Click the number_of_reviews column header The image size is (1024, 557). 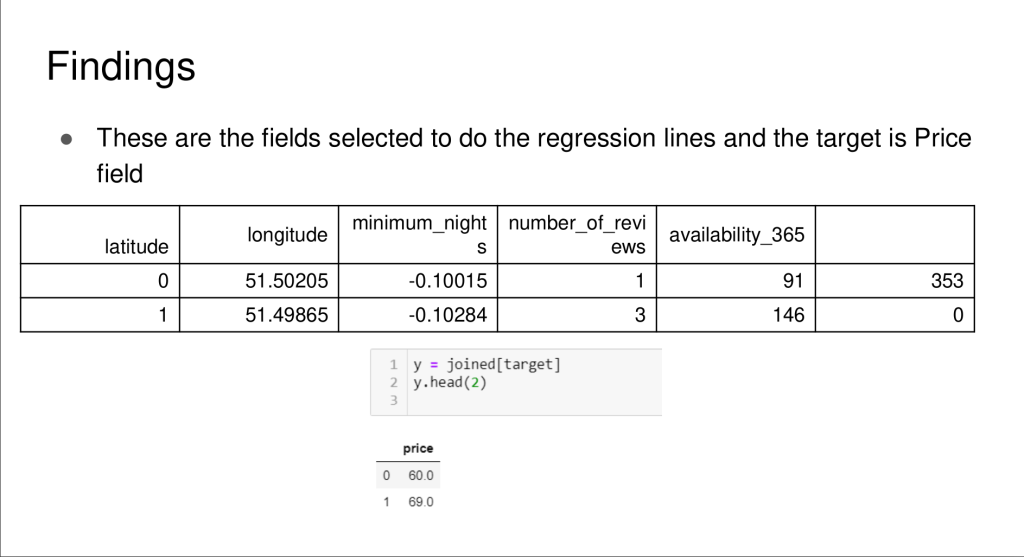(577, 234)
